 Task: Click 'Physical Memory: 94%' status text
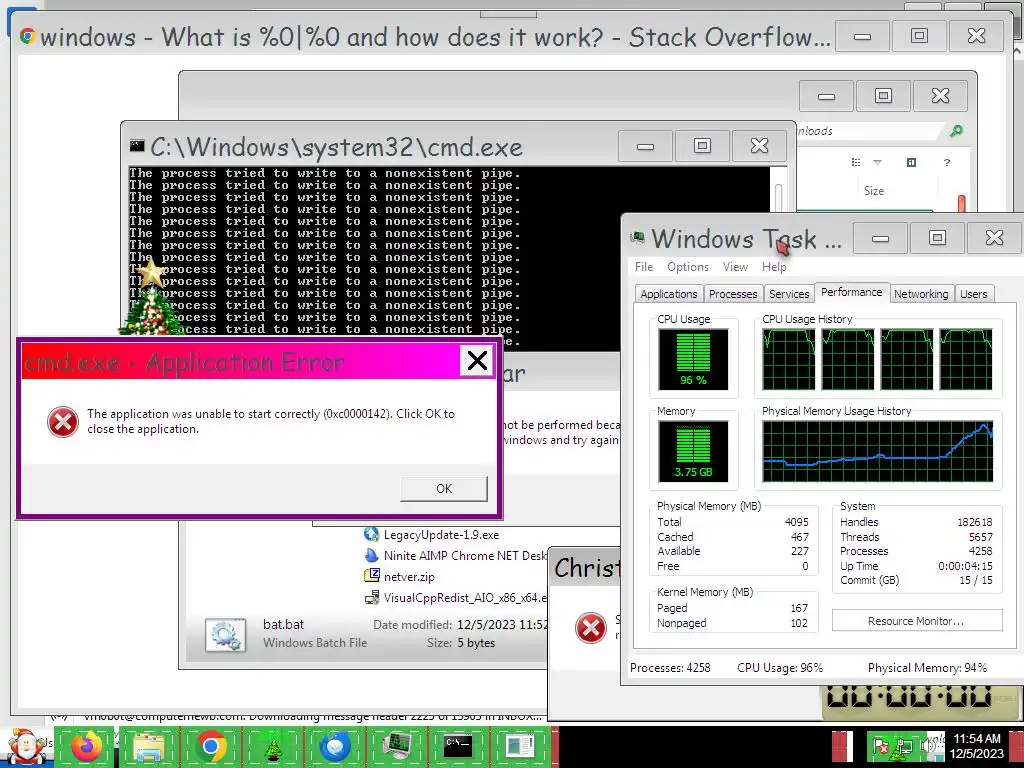pos(927,668)
